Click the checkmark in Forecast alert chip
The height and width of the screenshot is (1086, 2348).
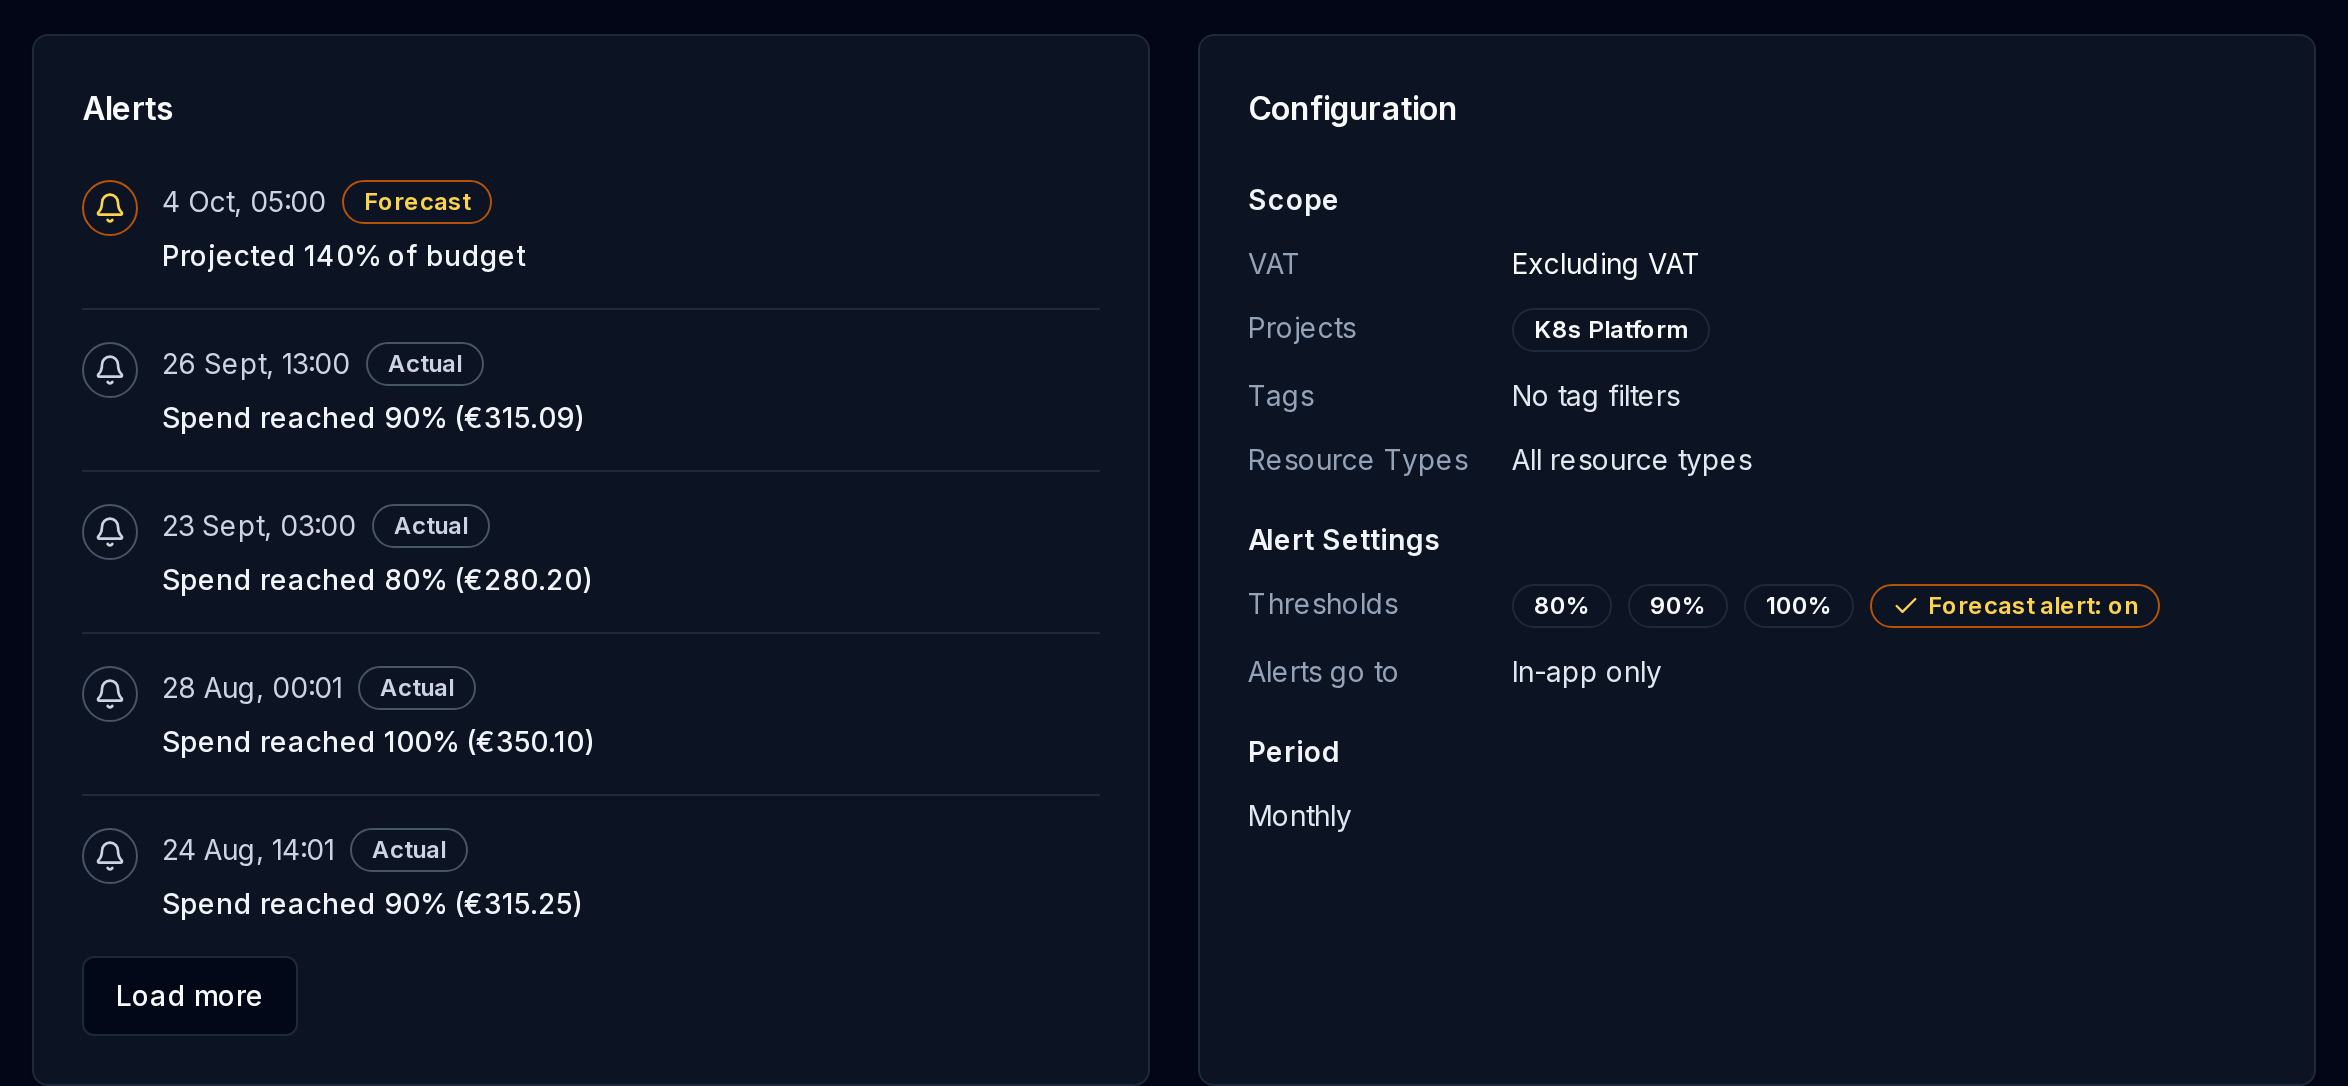(x=1906, y=606)
